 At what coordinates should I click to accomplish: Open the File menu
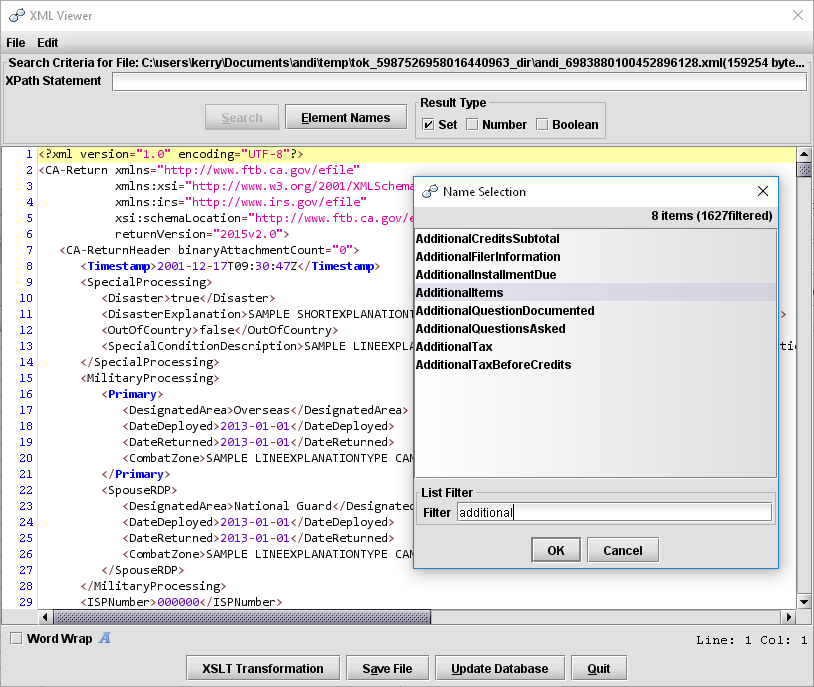pyautogui.click(x=16, y=43)
